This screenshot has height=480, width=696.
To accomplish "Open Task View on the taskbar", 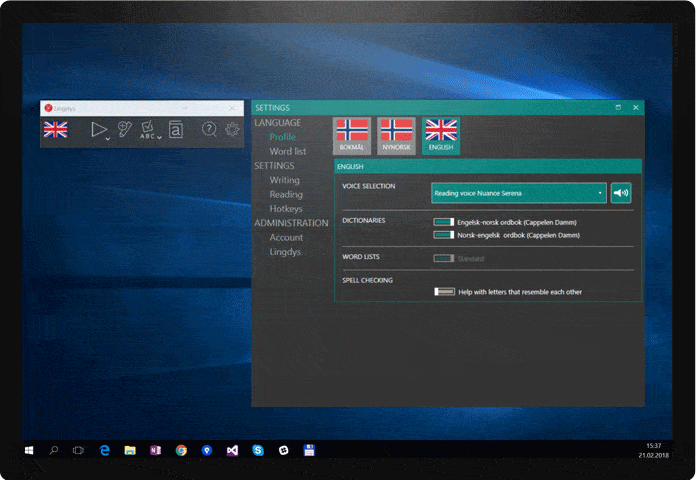I will (78, 451).
